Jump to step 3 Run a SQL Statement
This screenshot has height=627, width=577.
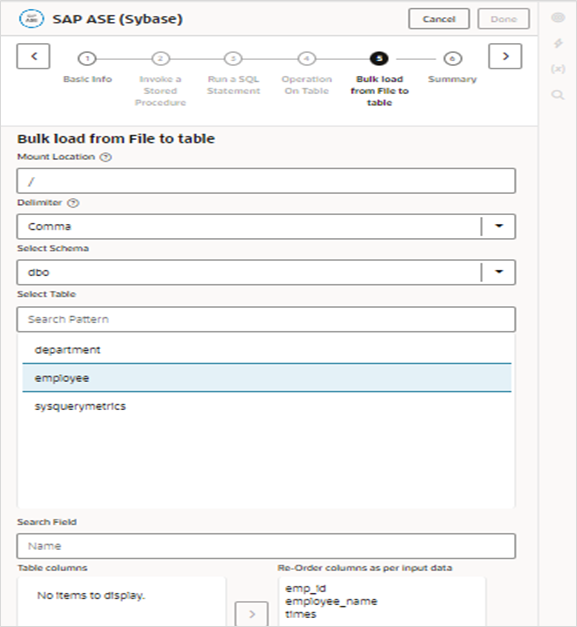[233, 59]
